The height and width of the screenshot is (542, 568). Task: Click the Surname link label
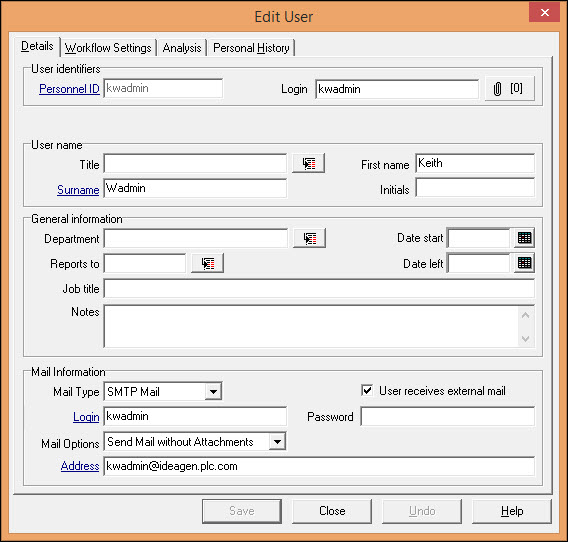(78, 190)
